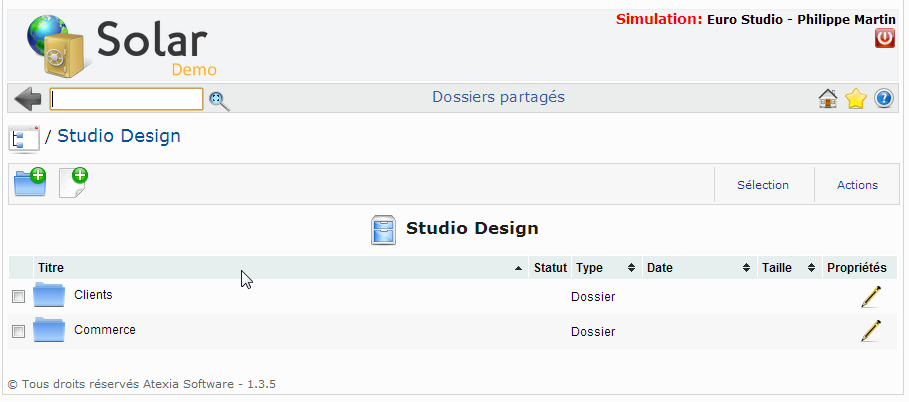Open the Studio Design breadcrumb link

tap(119, 136)
